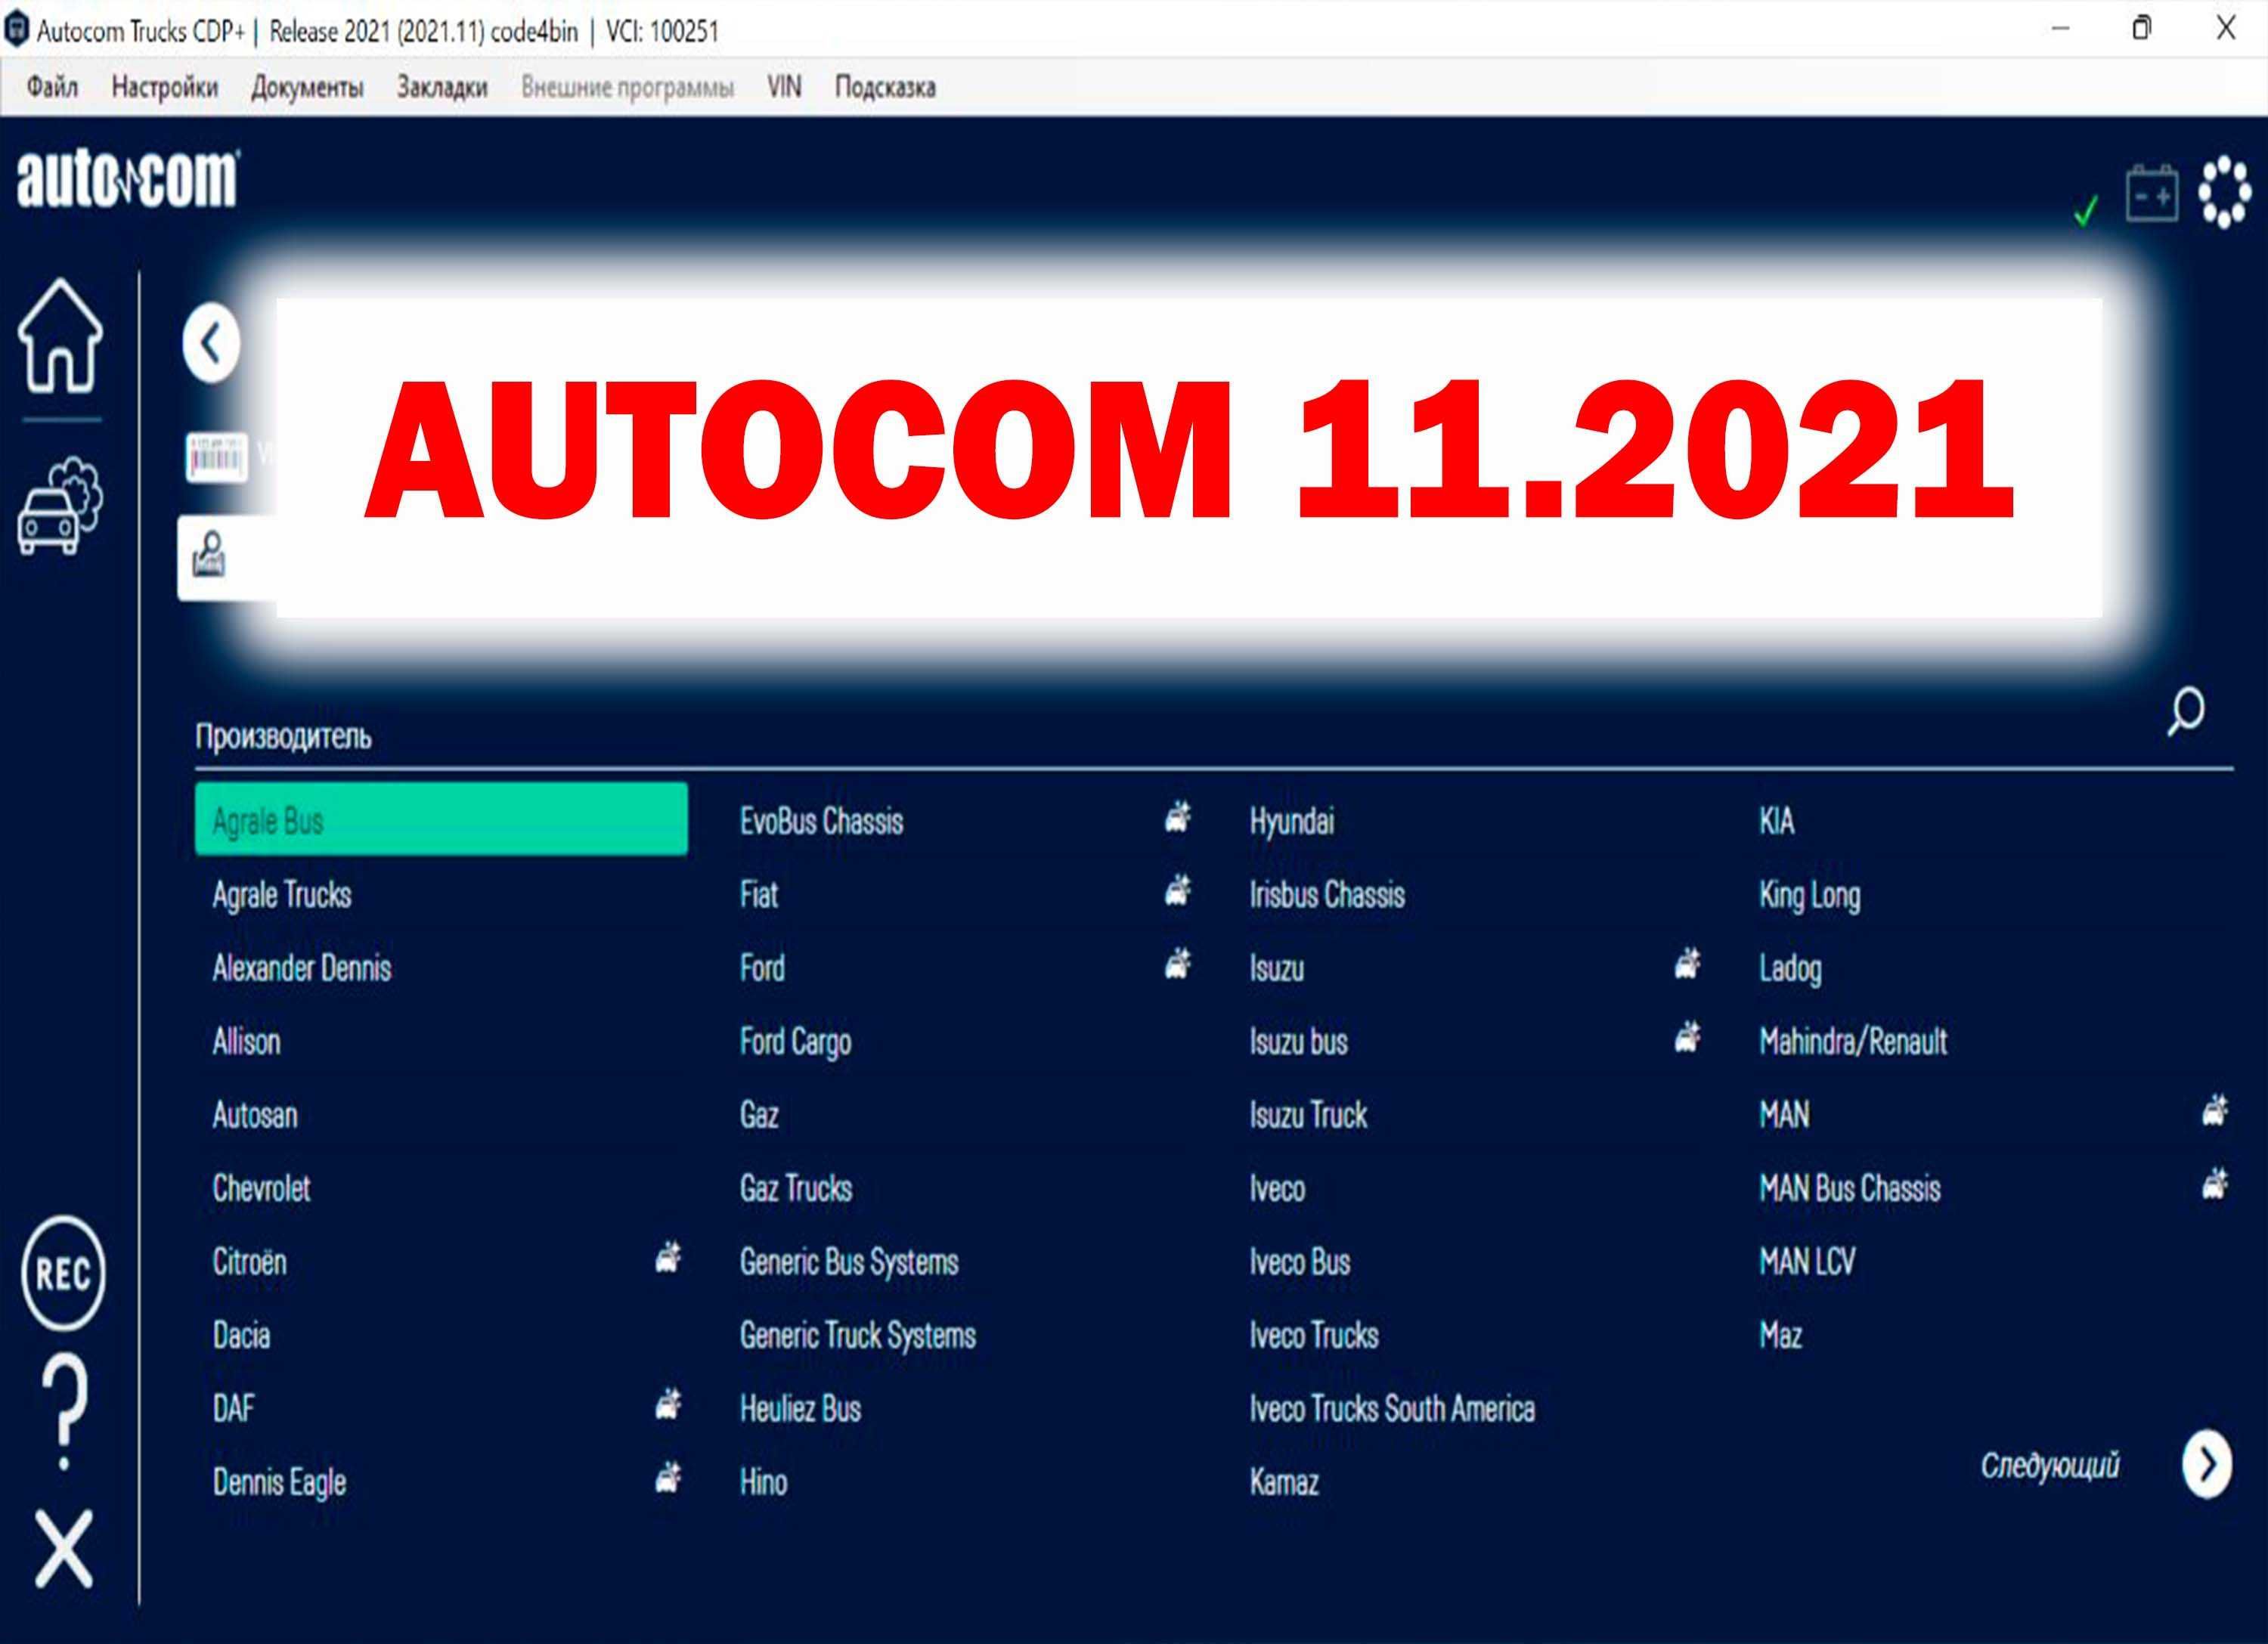Image resolution: width=2268 pixels, height=1644 pixels.
Task: Select Dacia manufacturer
Action: click(241, 1335)
